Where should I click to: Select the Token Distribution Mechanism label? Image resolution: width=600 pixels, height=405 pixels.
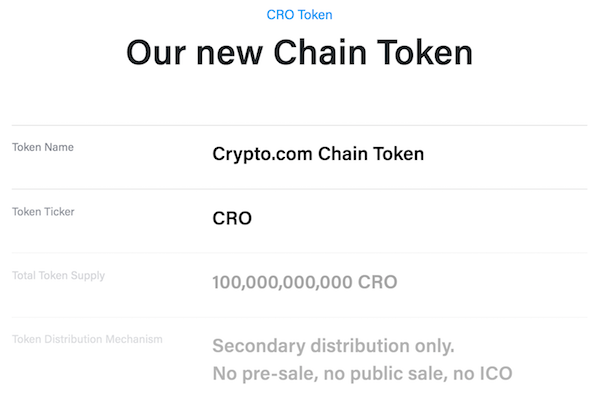pyautogui.click(x=87, y=339)
